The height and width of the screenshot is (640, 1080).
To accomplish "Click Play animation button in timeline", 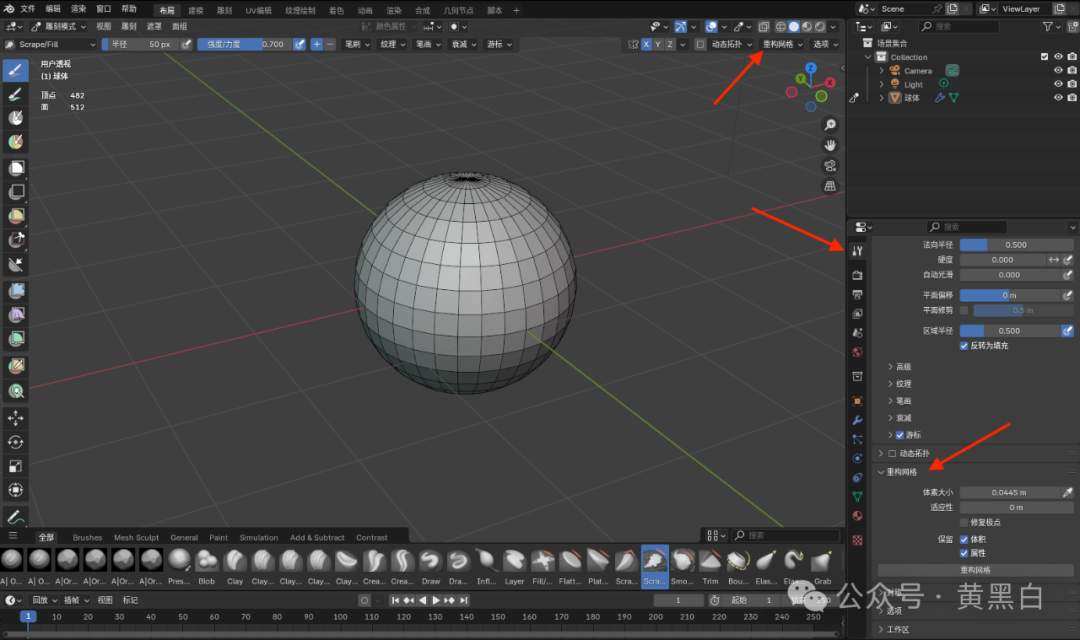I will pos(435,601).
